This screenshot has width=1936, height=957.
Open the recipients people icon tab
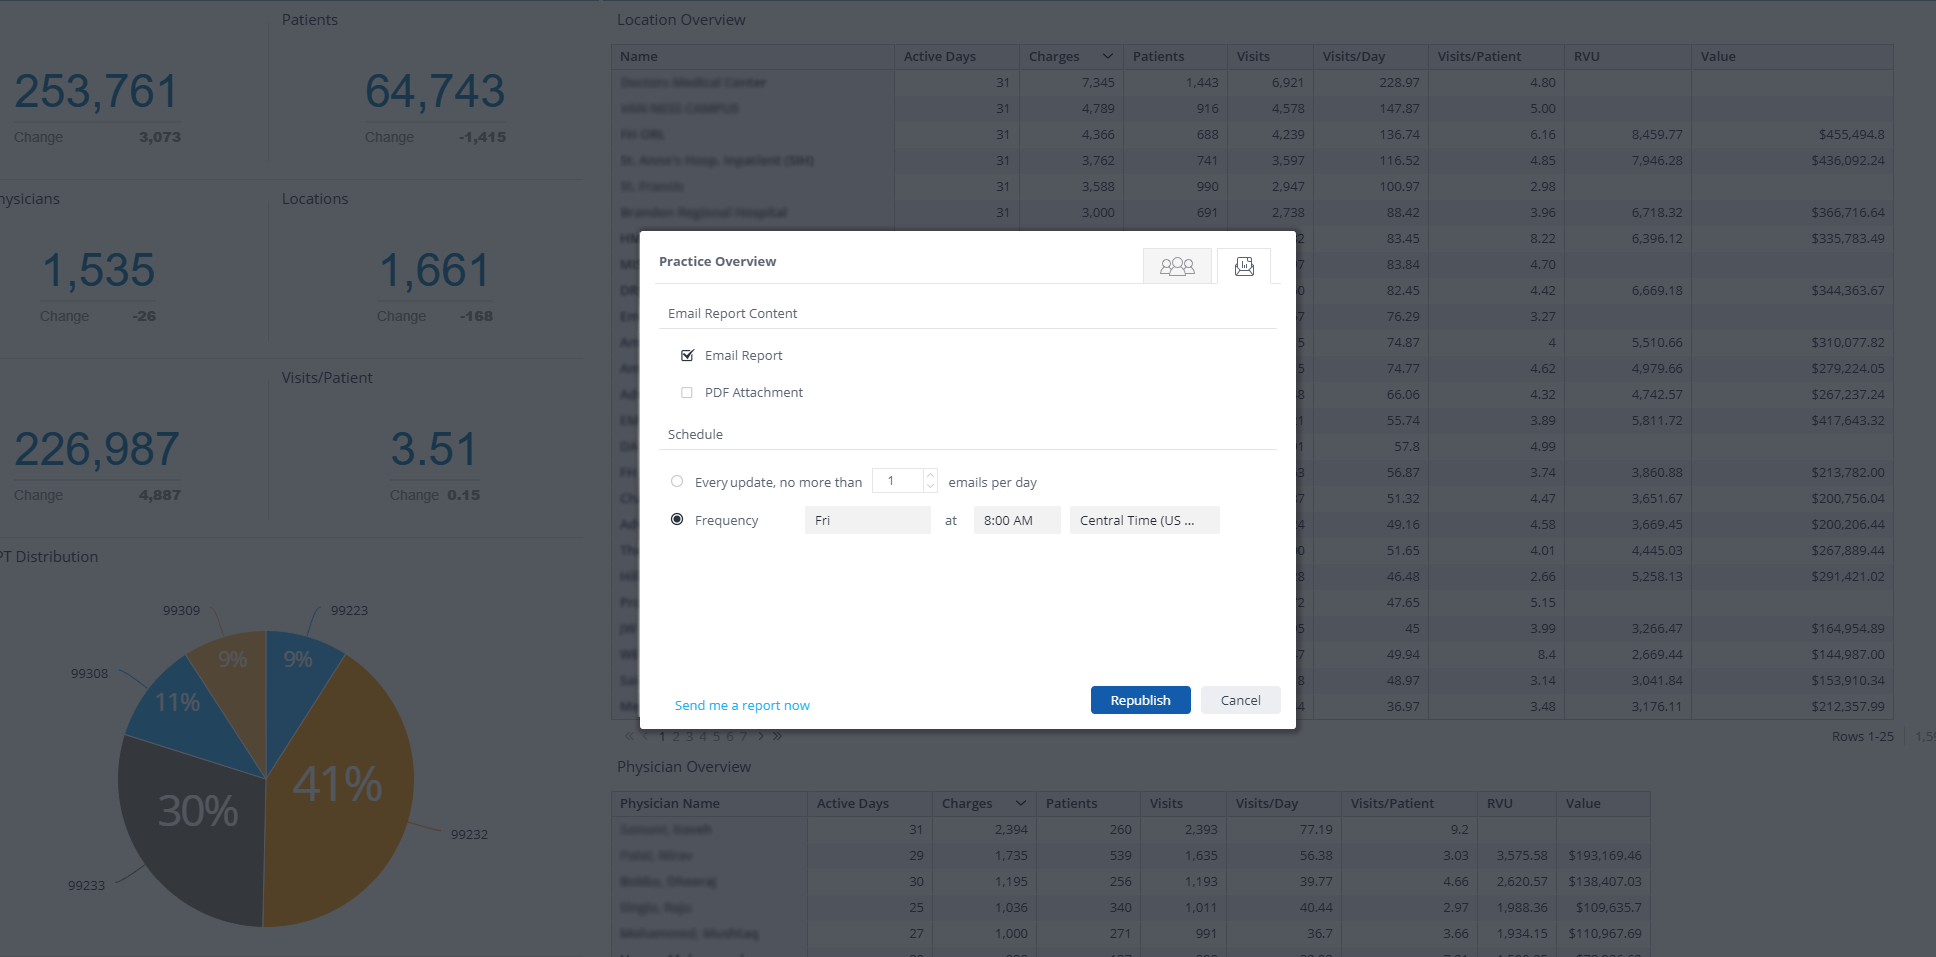click(x=1177, y=266)
